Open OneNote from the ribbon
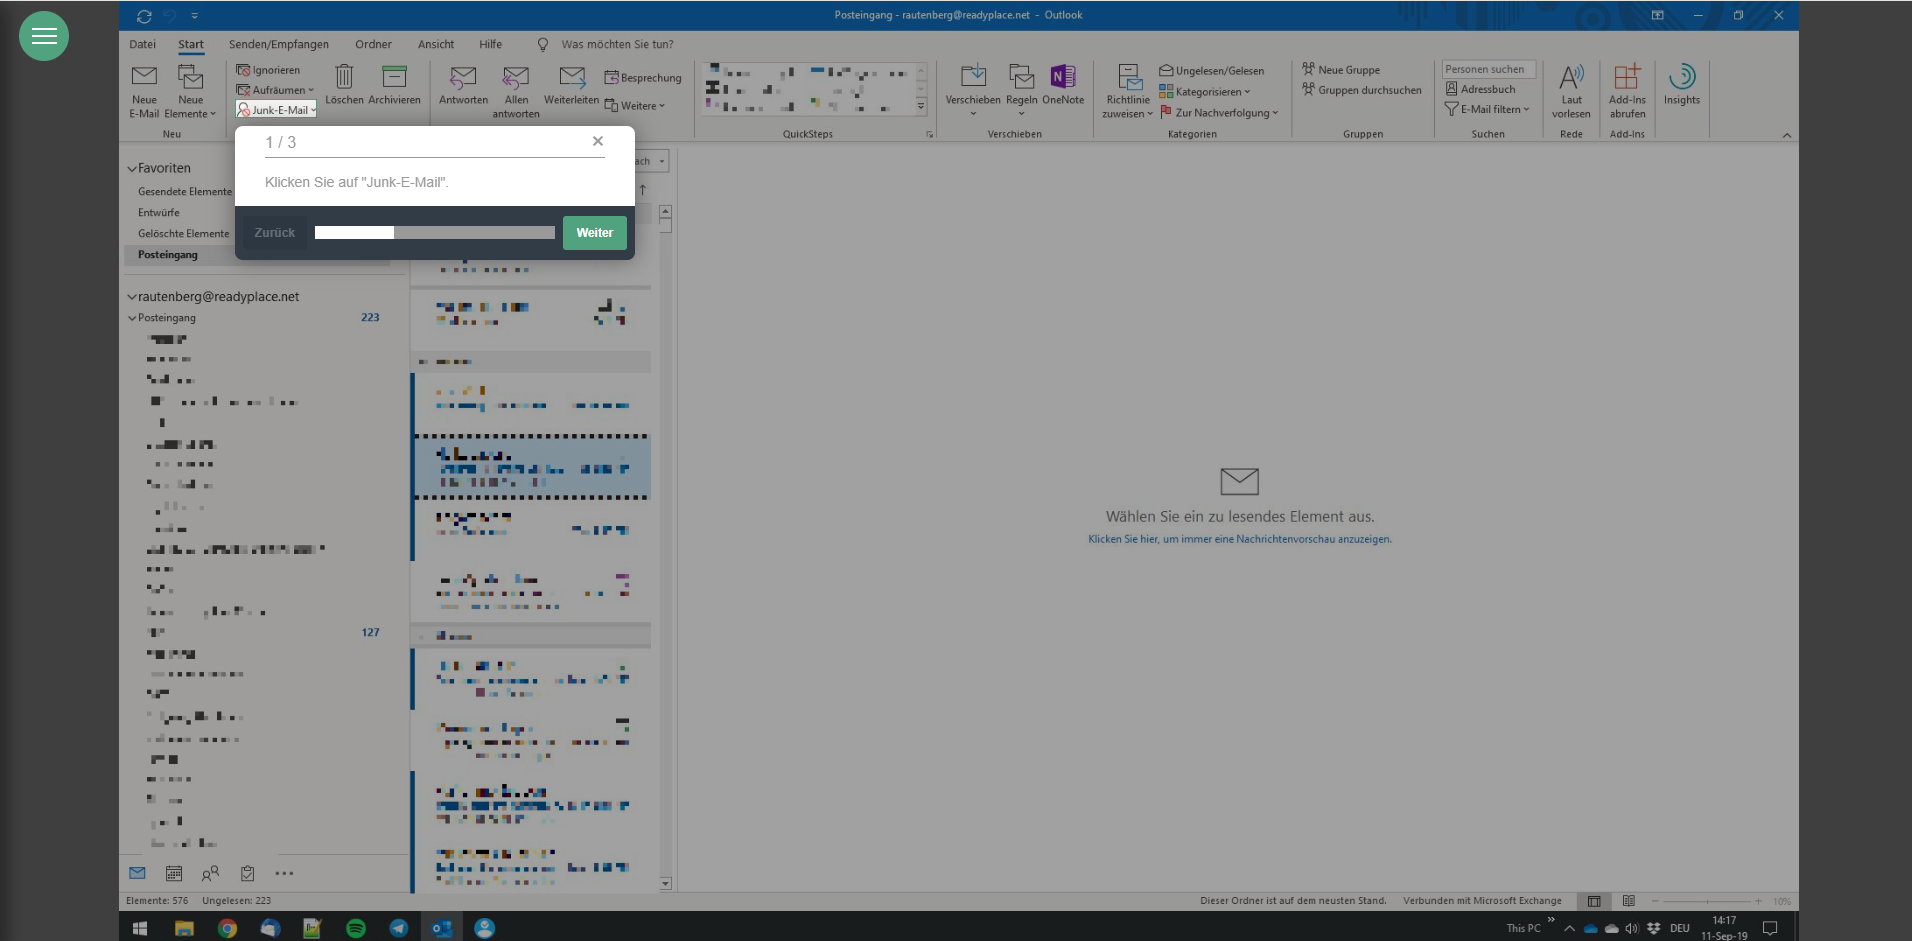The width and height of the screenshot is (1912, 941). [x=1062, y=78]
